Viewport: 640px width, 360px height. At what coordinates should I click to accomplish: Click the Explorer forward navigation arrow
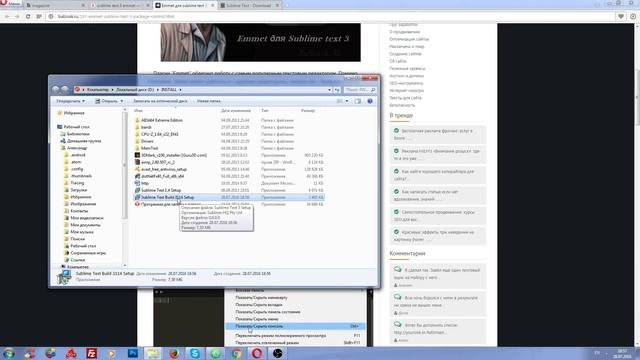pyautogui.click(x=64, y=89)
